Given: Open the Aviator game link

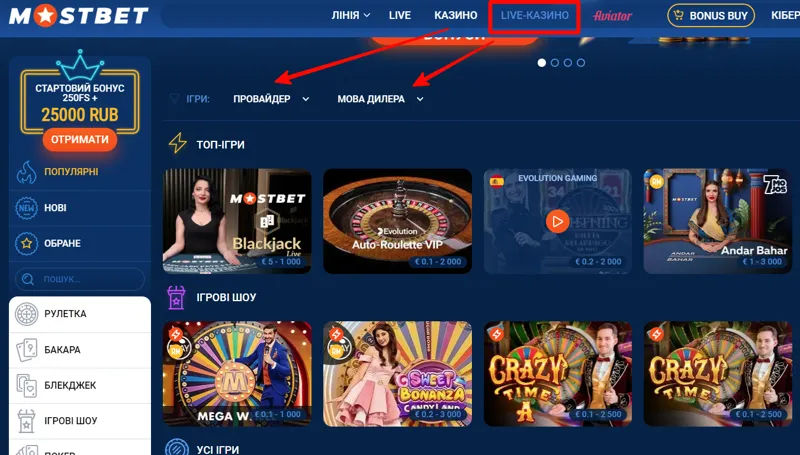Looking at the screenshot, I should pyautogui.click(x=612, y=16).
